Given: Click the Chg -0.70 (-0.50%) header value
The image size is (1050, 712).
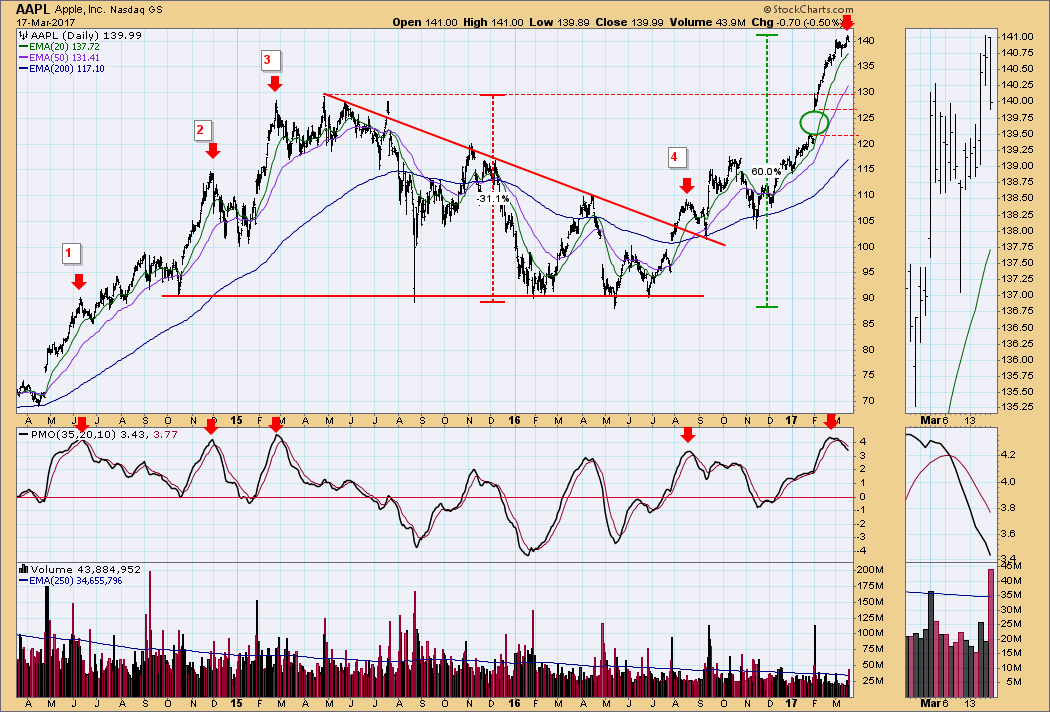Looking at the screenshot, I should click(796, 22).
